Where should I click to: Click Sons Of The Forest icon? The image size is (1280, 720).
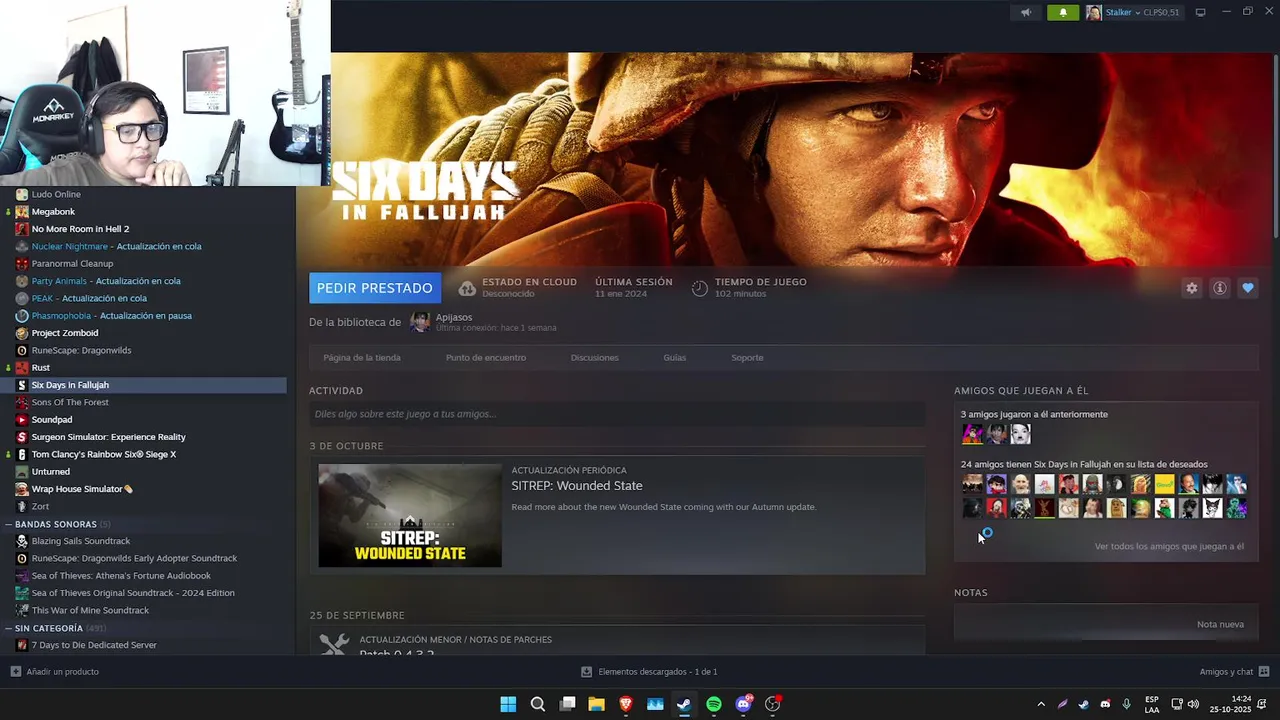pos(22,403)
